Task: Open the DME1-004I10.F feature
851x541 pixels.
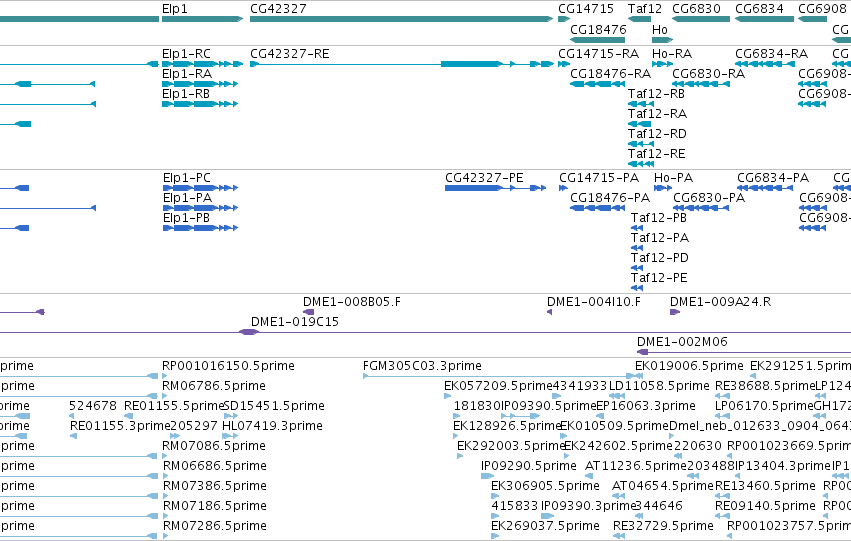Action: [x=549, y=312]
